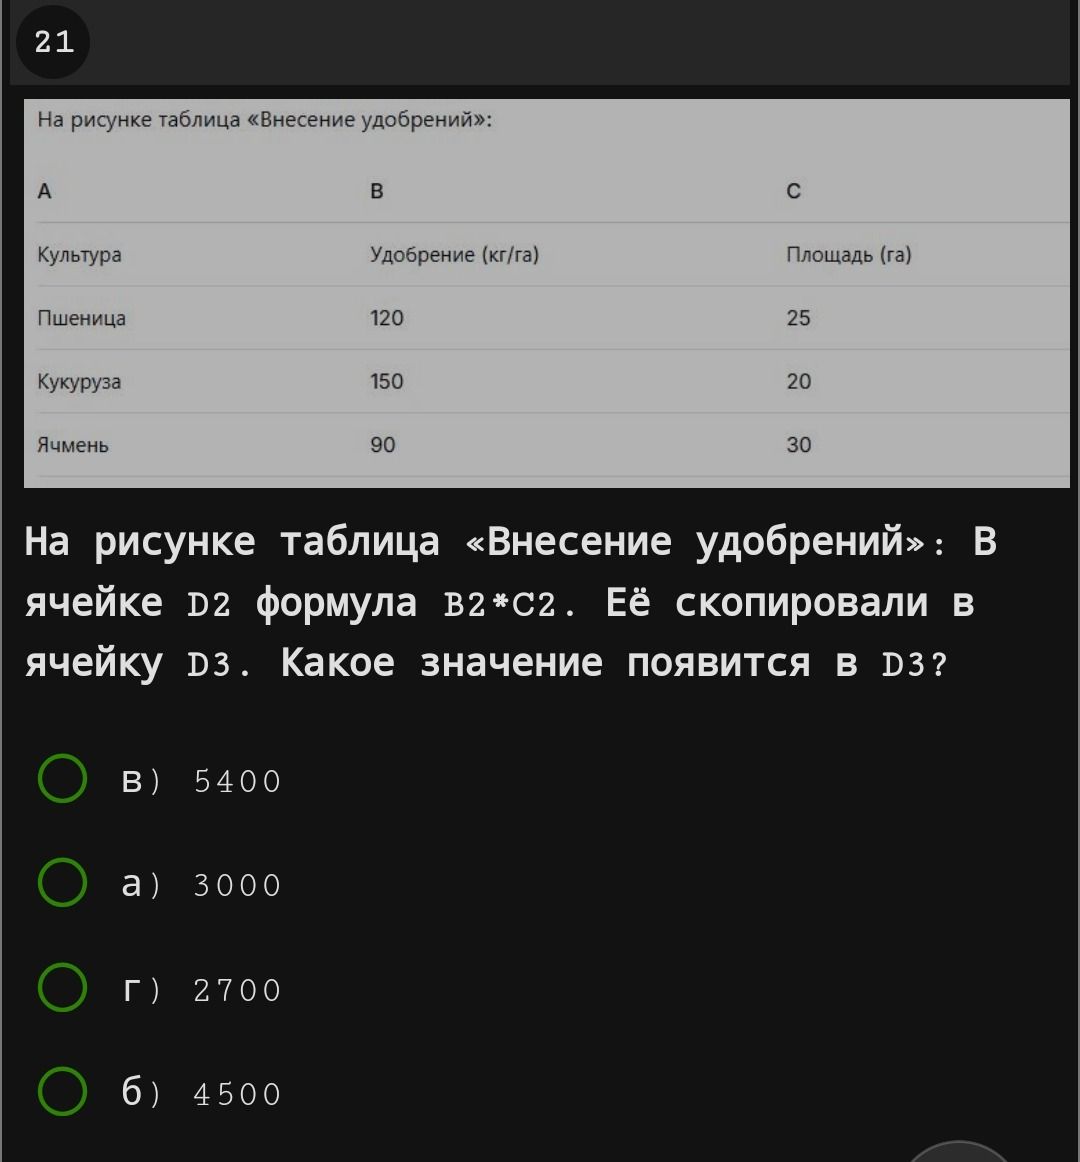Click the value 90 in the Ячмень row

click(382, 445)
